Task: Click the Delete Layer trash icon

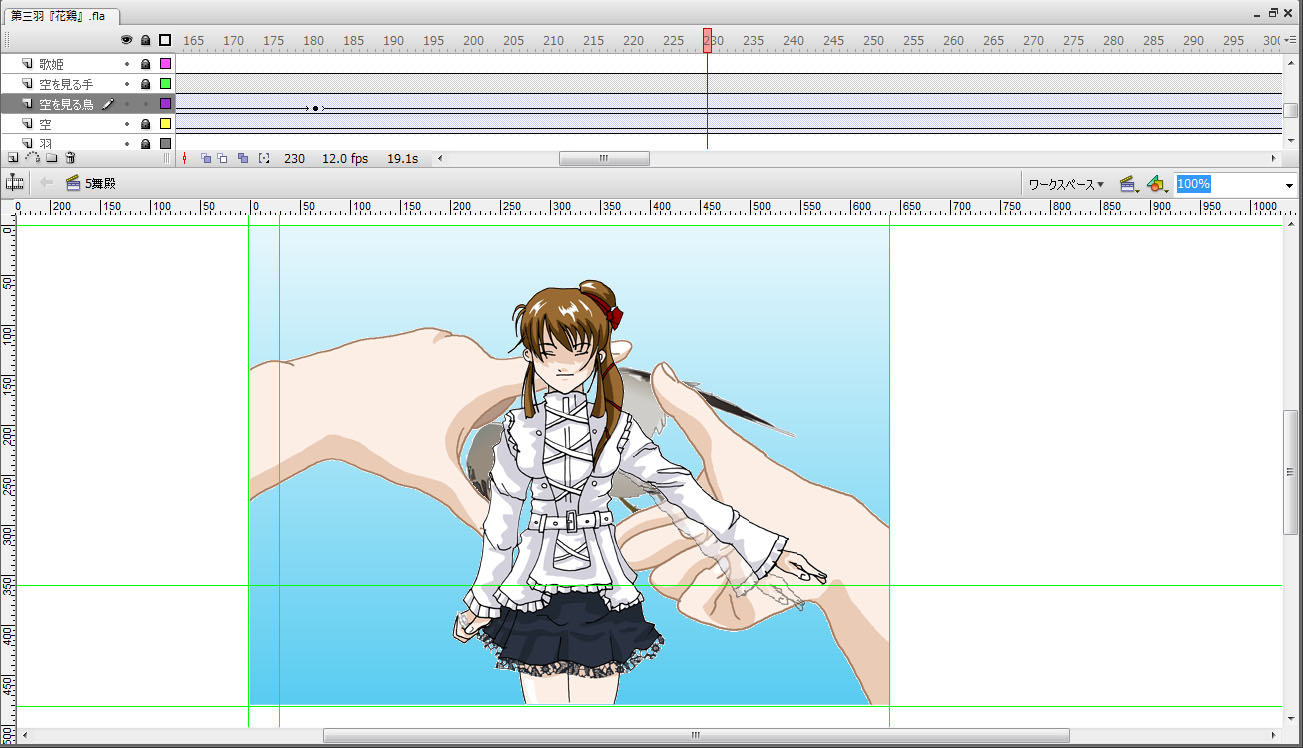Action: click(x=70, y=158)
